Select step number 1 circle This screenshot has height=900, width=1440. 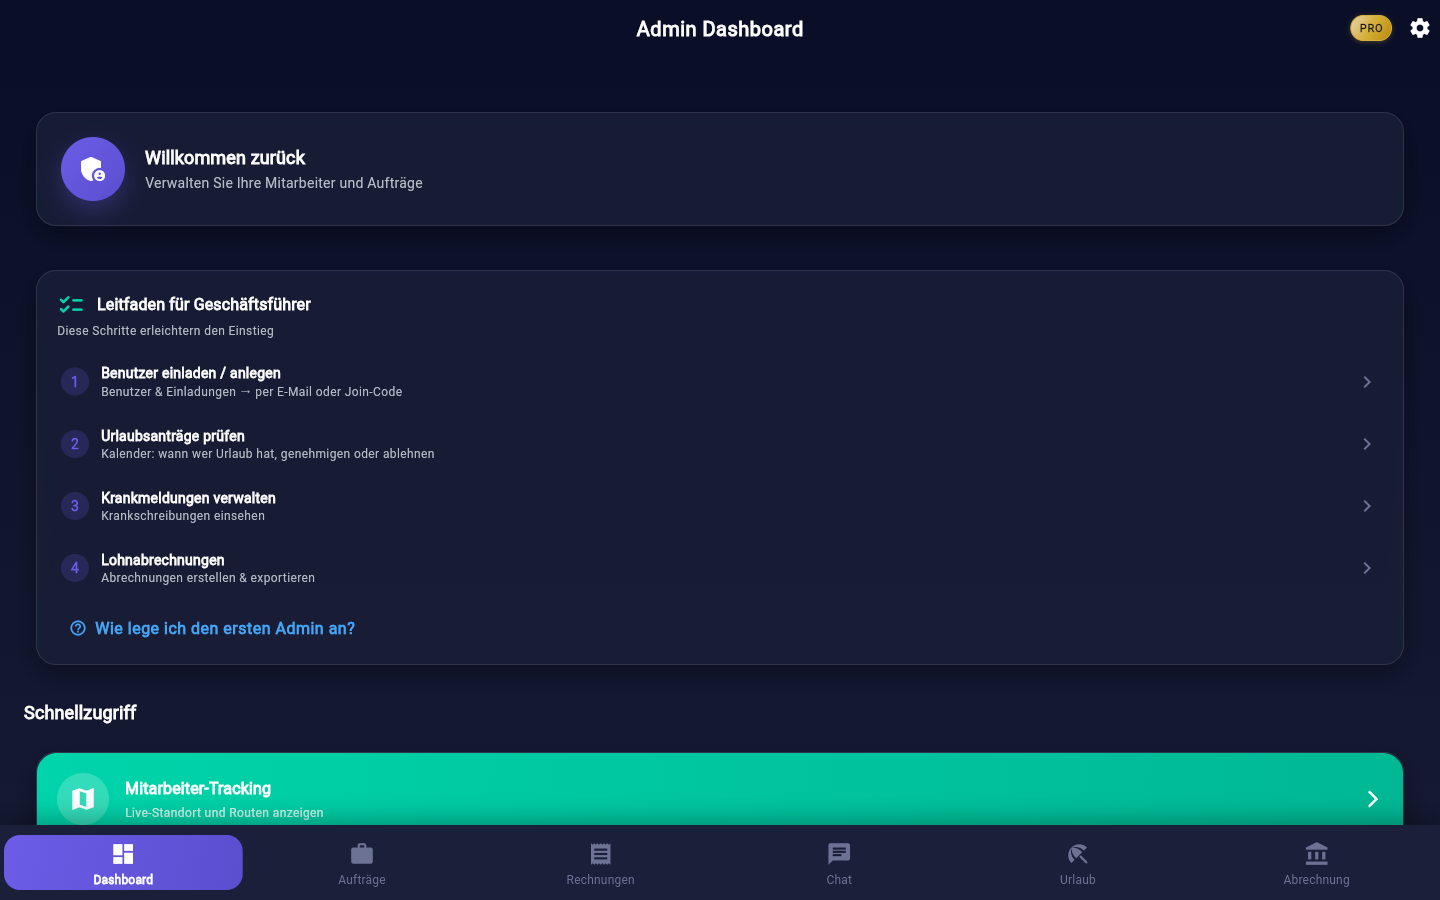coord(75,382)
